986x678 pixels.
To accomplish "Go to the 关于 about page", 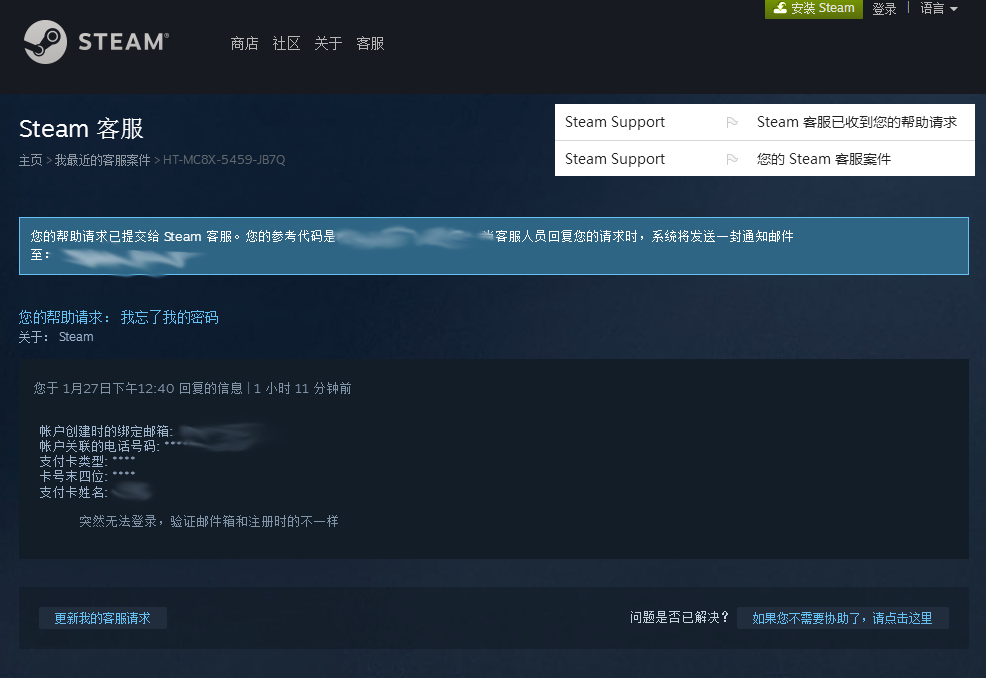I will tap(328, 43).
